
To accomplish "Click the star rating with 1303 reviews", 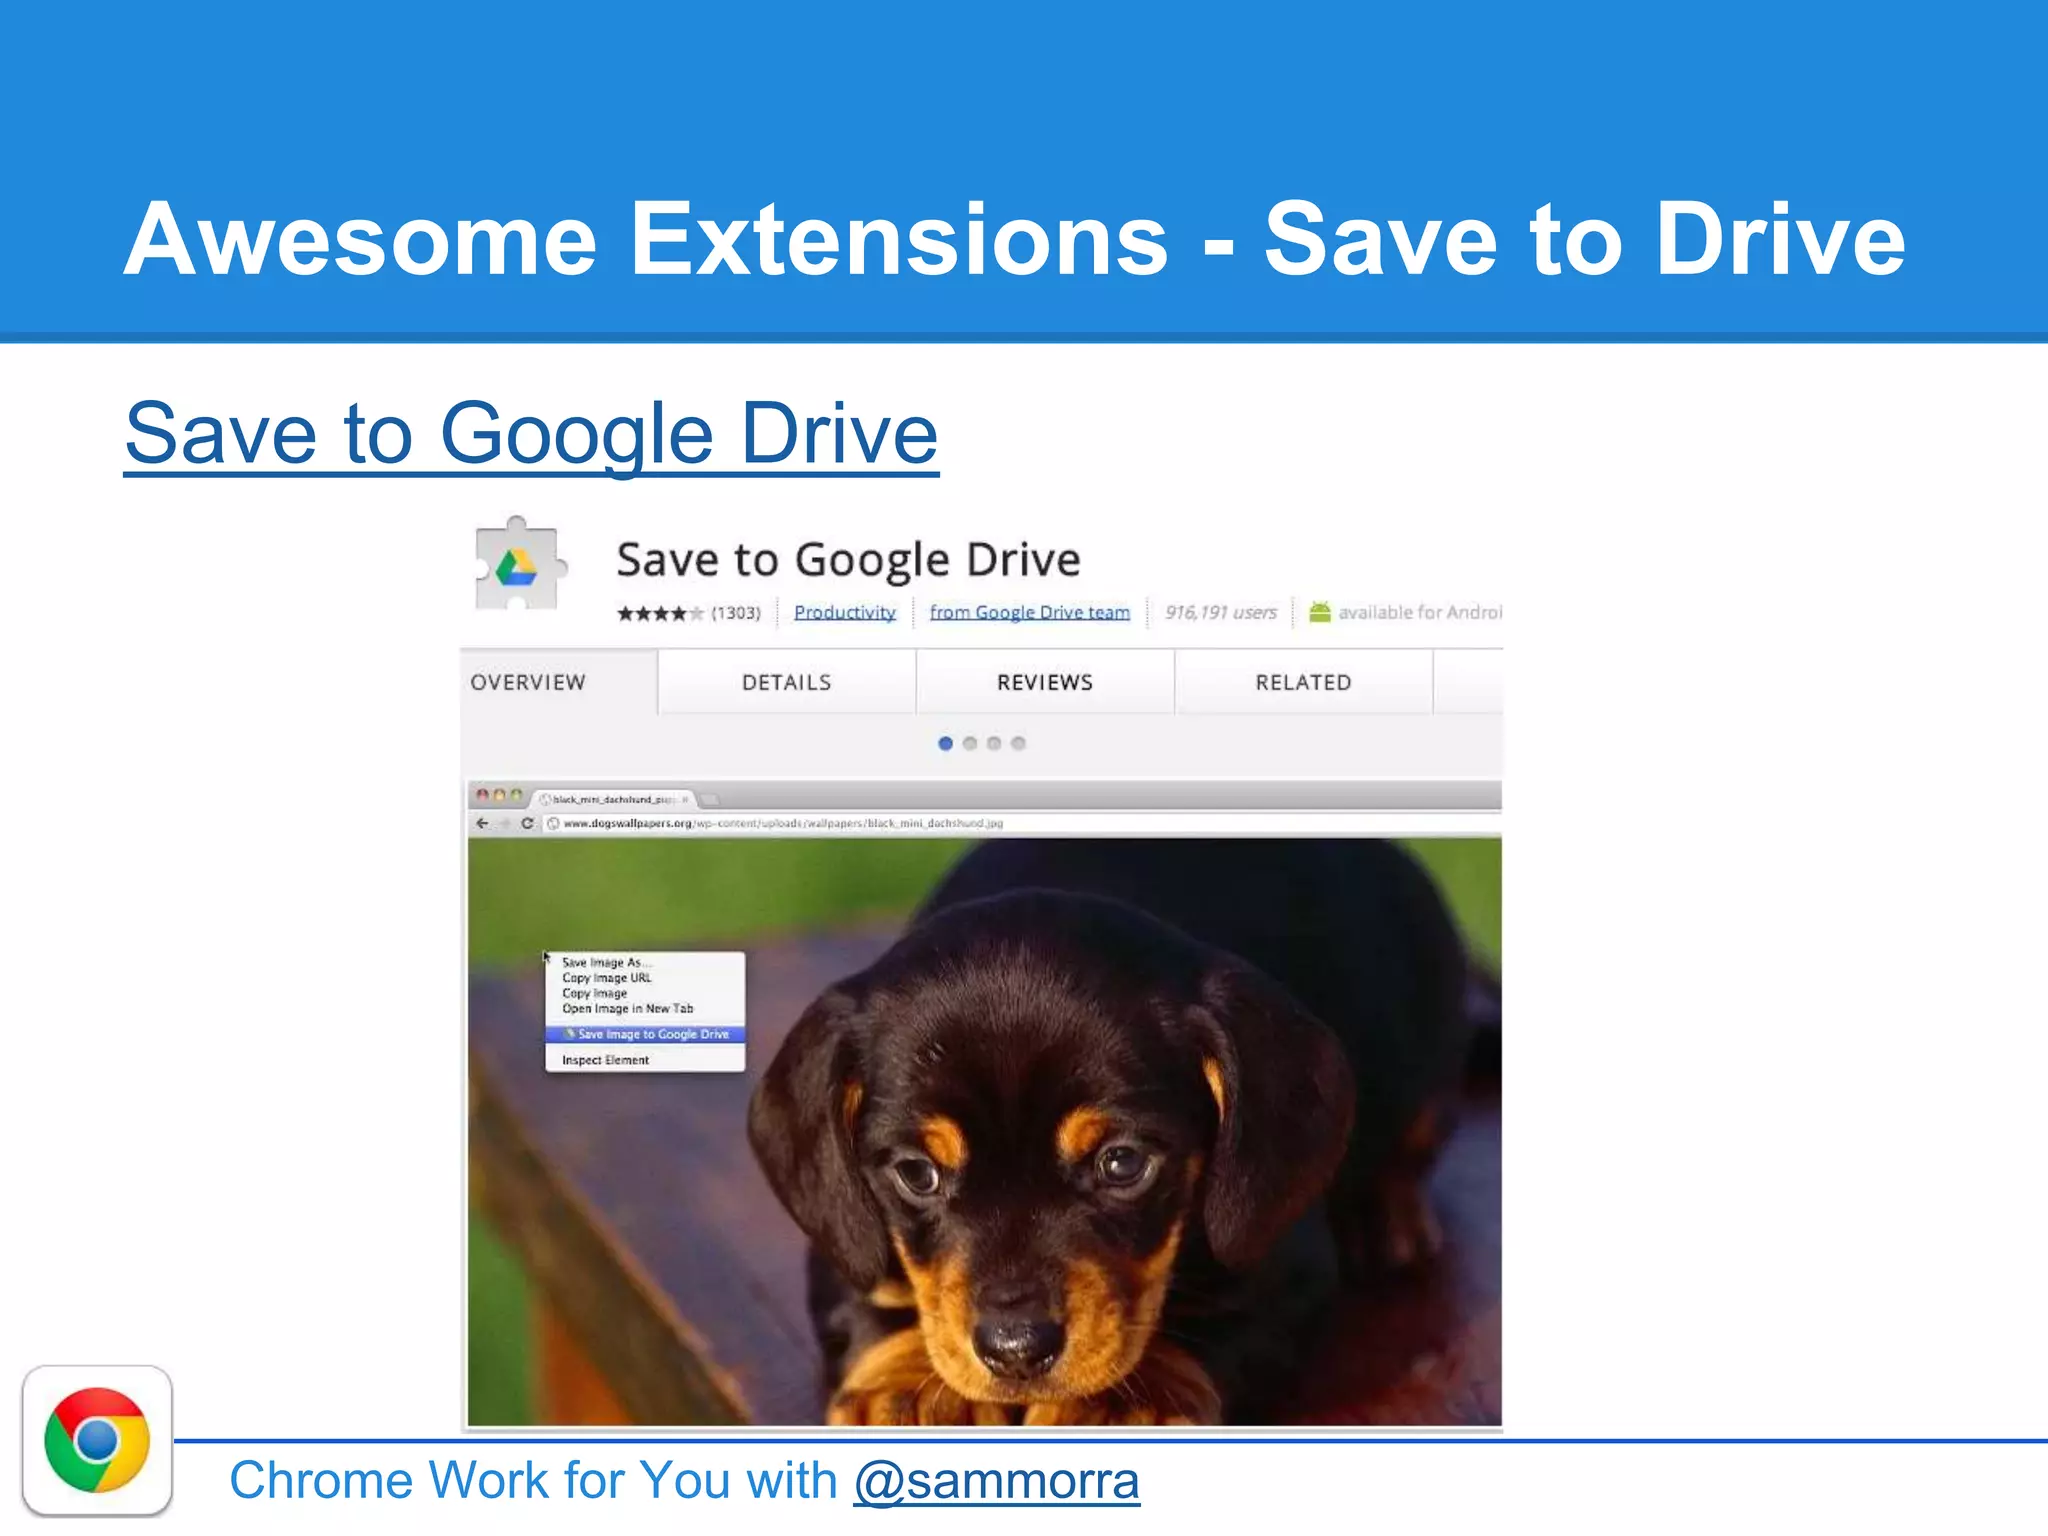I will point(687,613).
